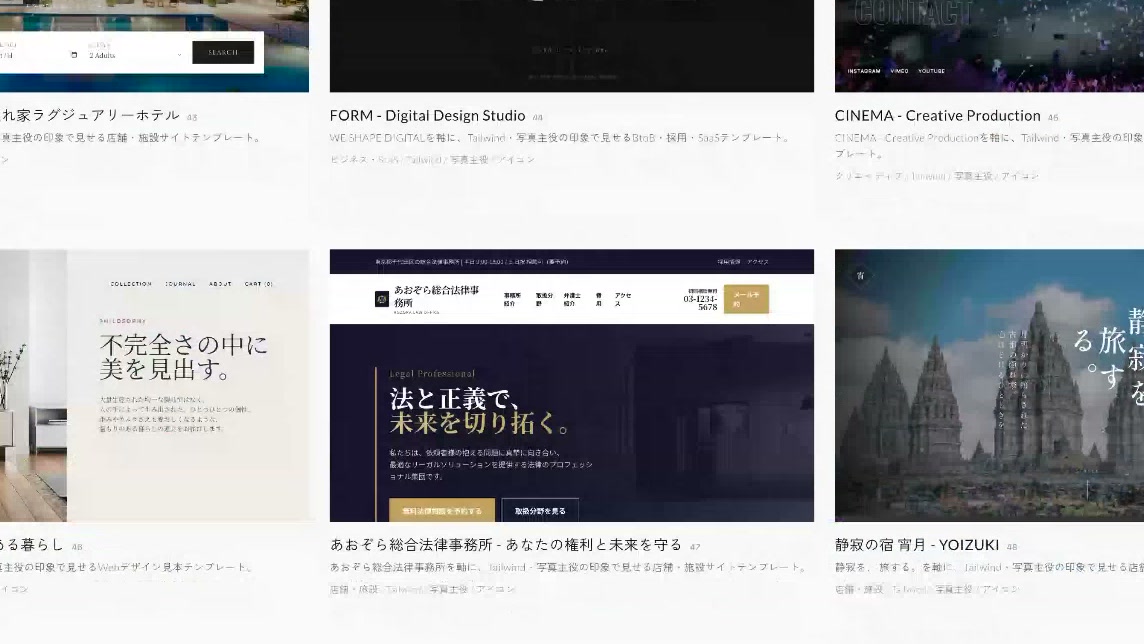Open the CART (0) menu item

pos(259,284)
